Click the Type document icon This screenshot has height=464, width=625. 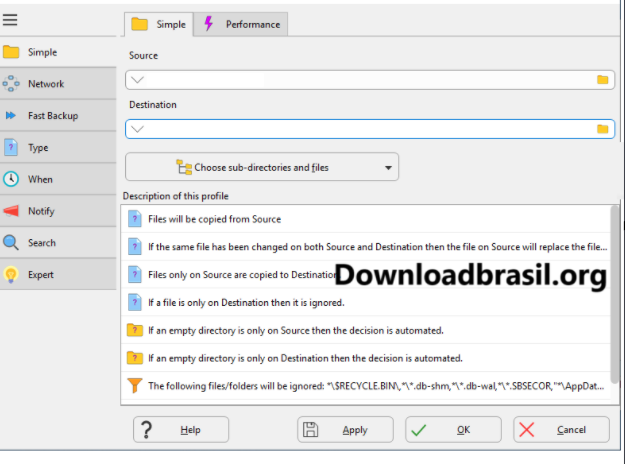point(11,147)
